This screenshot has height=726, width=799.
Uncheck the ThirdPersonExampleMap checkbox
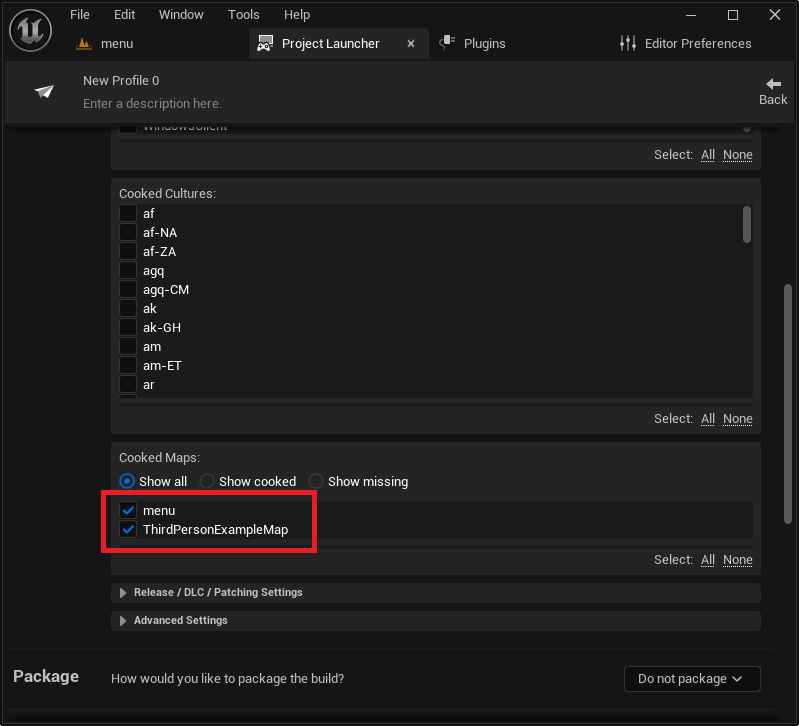pos(128,529)
